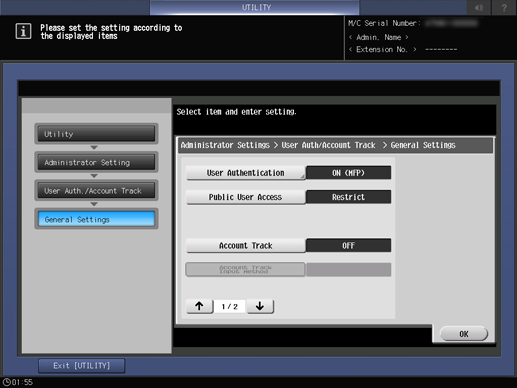Go to previous page with up arrow

point(199,306)
